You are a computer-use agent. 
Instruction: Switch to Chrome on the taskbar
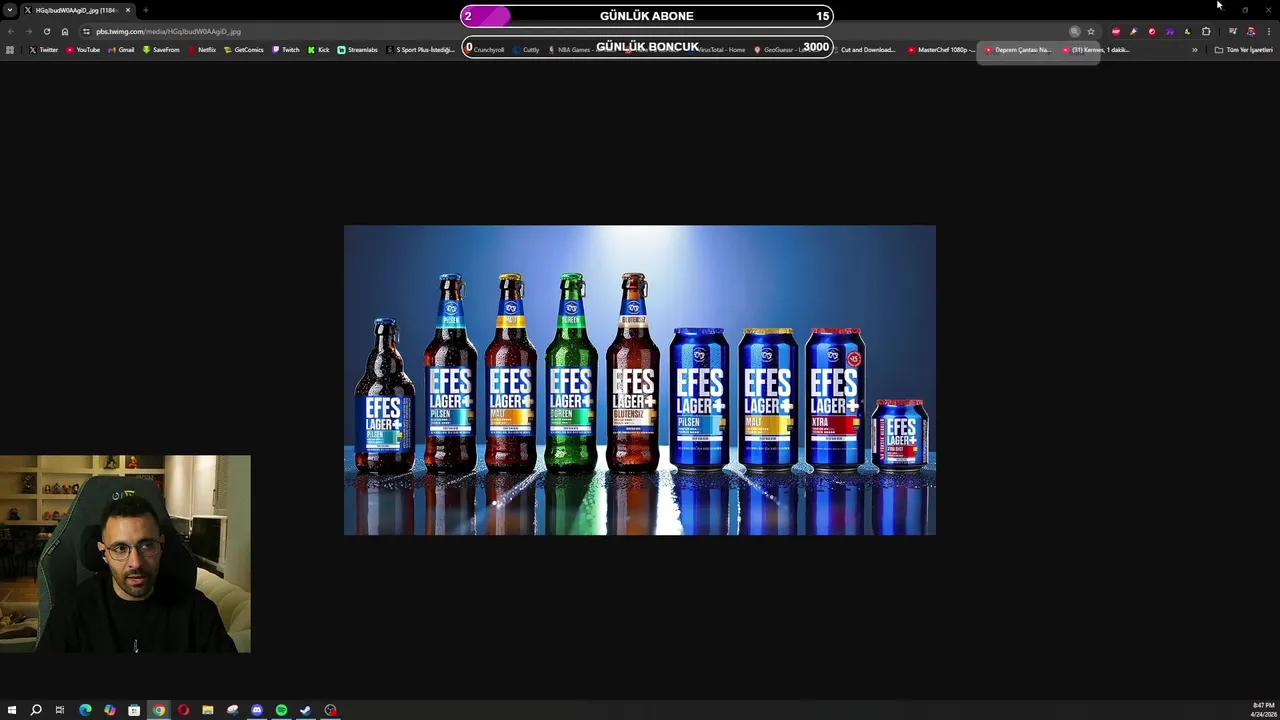tap(159, 710)
